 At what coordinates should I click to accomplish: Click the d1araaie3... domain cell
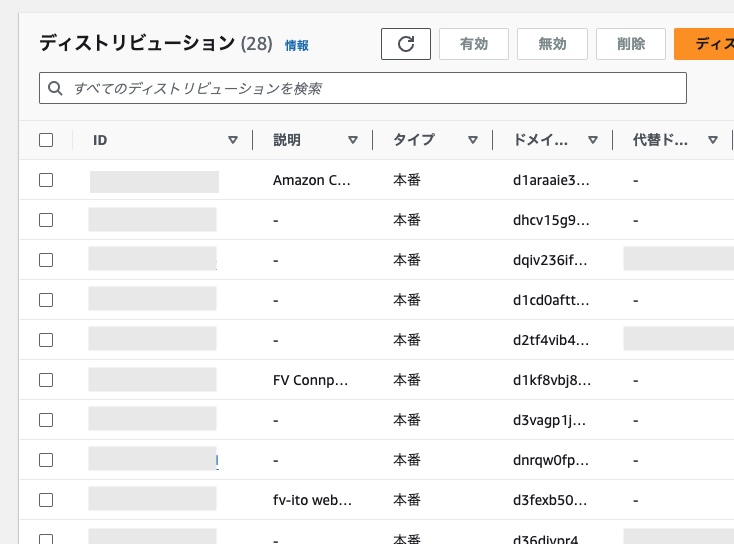click(551, 180)
